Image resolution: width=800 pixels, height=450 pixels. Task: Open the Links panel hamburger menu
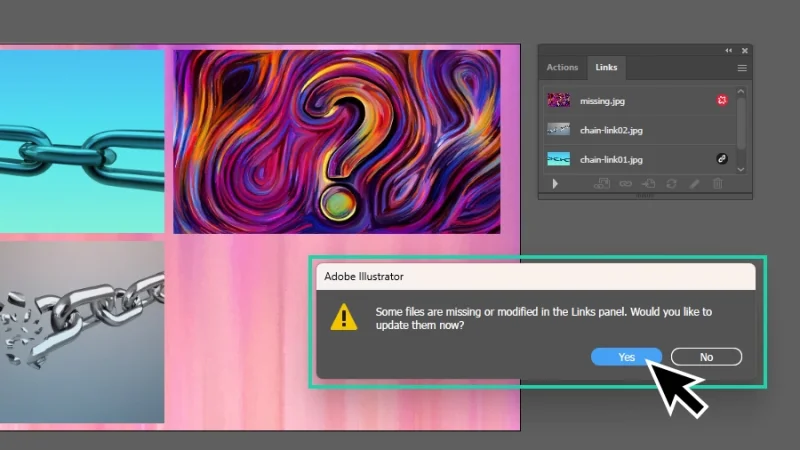click(x=742, y=68)
